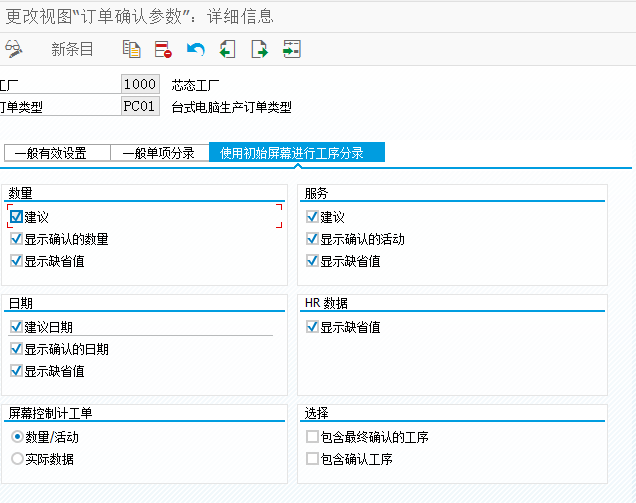Toggle 显示缺省值 checkbox under HR 数据
The image size is (636, 503).
(x=312, y=327)
